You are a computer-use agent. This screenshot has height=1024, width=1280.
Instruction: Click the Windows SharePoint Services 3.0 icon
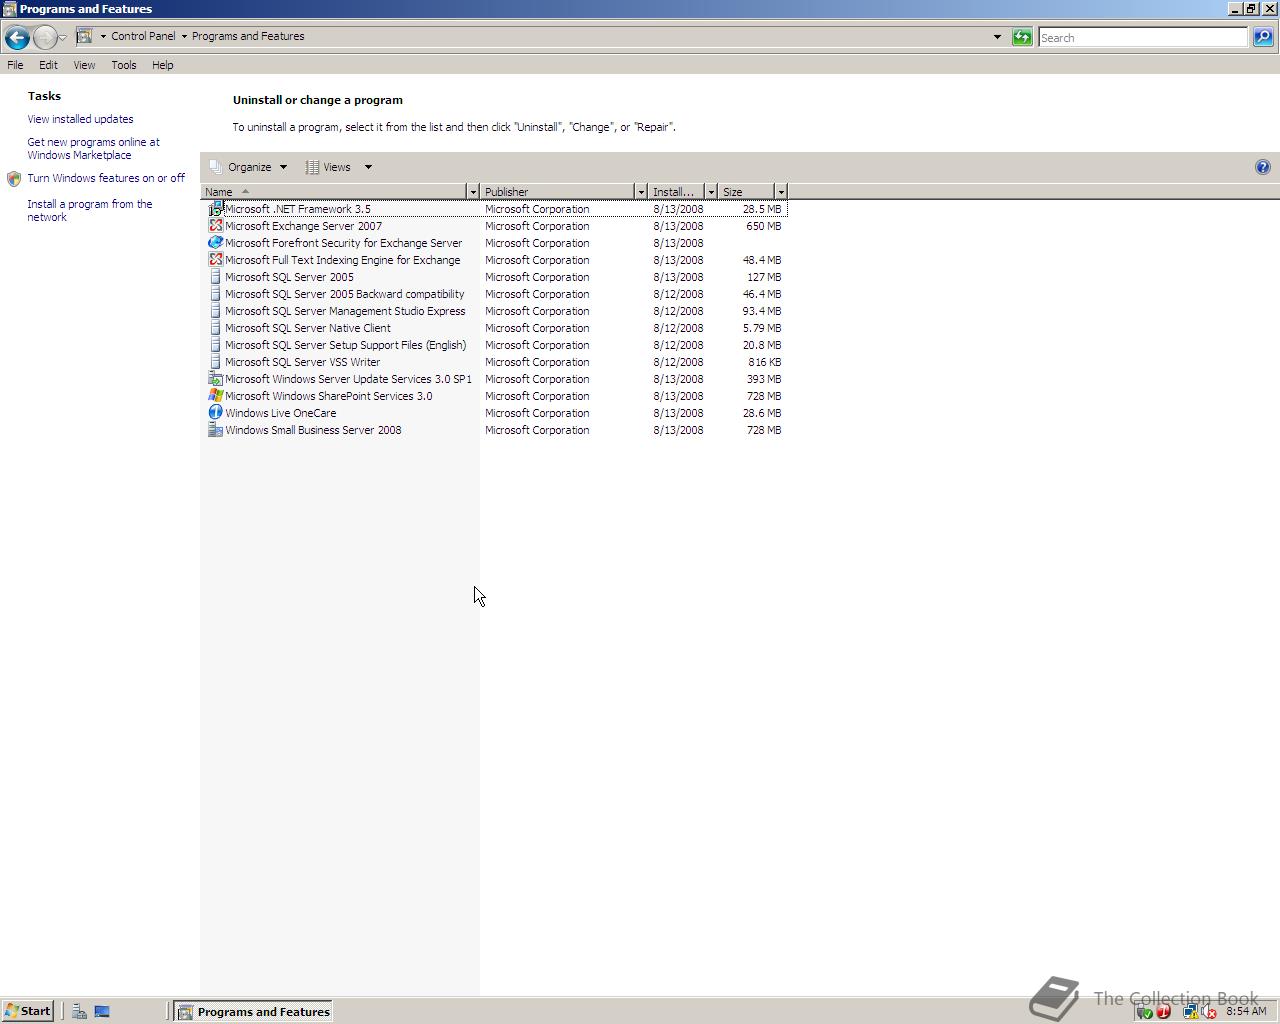(215, 396)
